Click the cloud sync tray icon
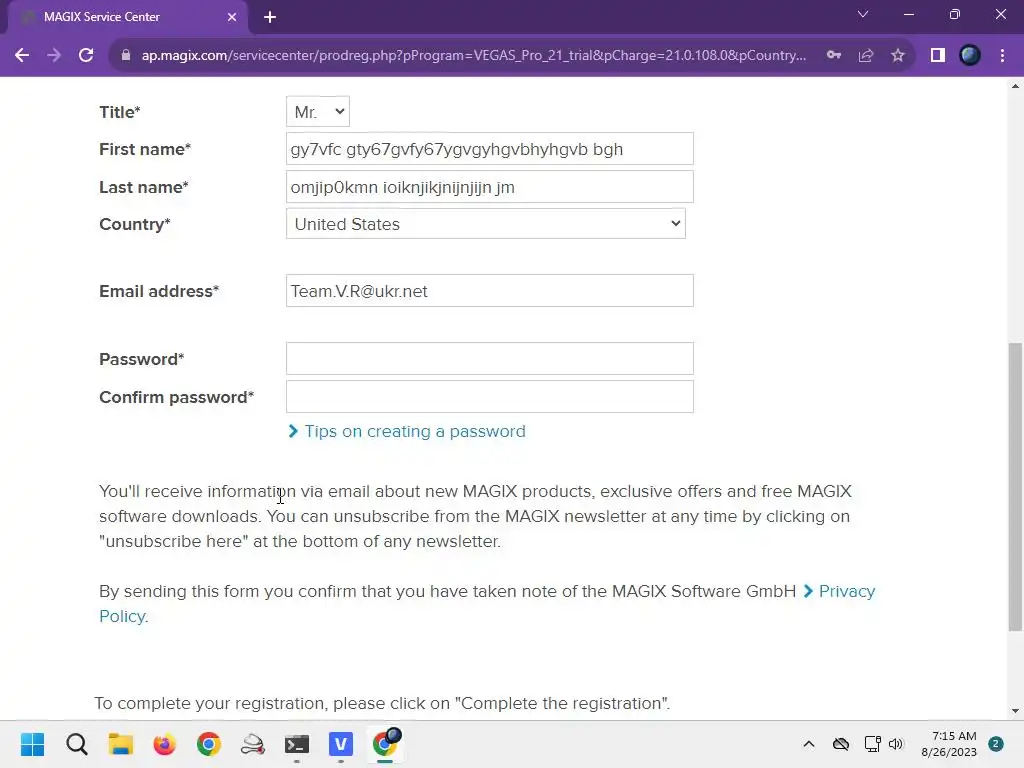1024x768 pixels. click(x=840, y=744)
